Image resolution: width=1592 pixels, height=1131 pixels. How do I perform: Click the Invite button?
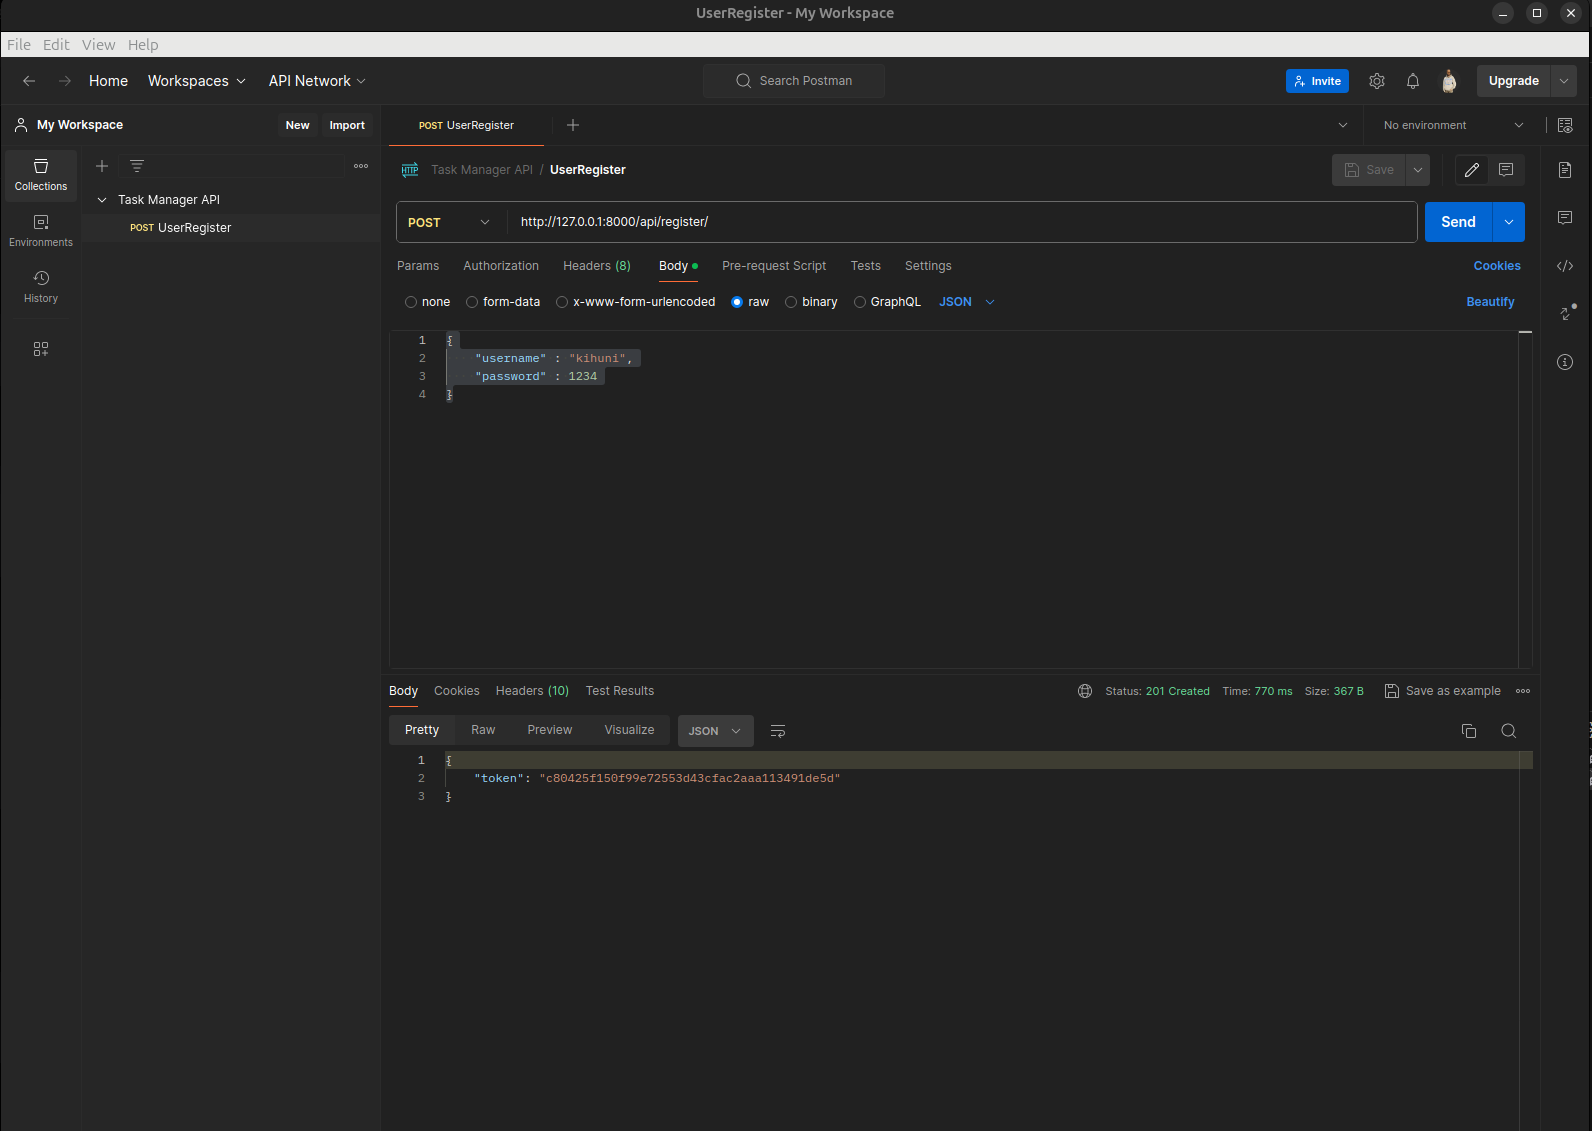1317,81
